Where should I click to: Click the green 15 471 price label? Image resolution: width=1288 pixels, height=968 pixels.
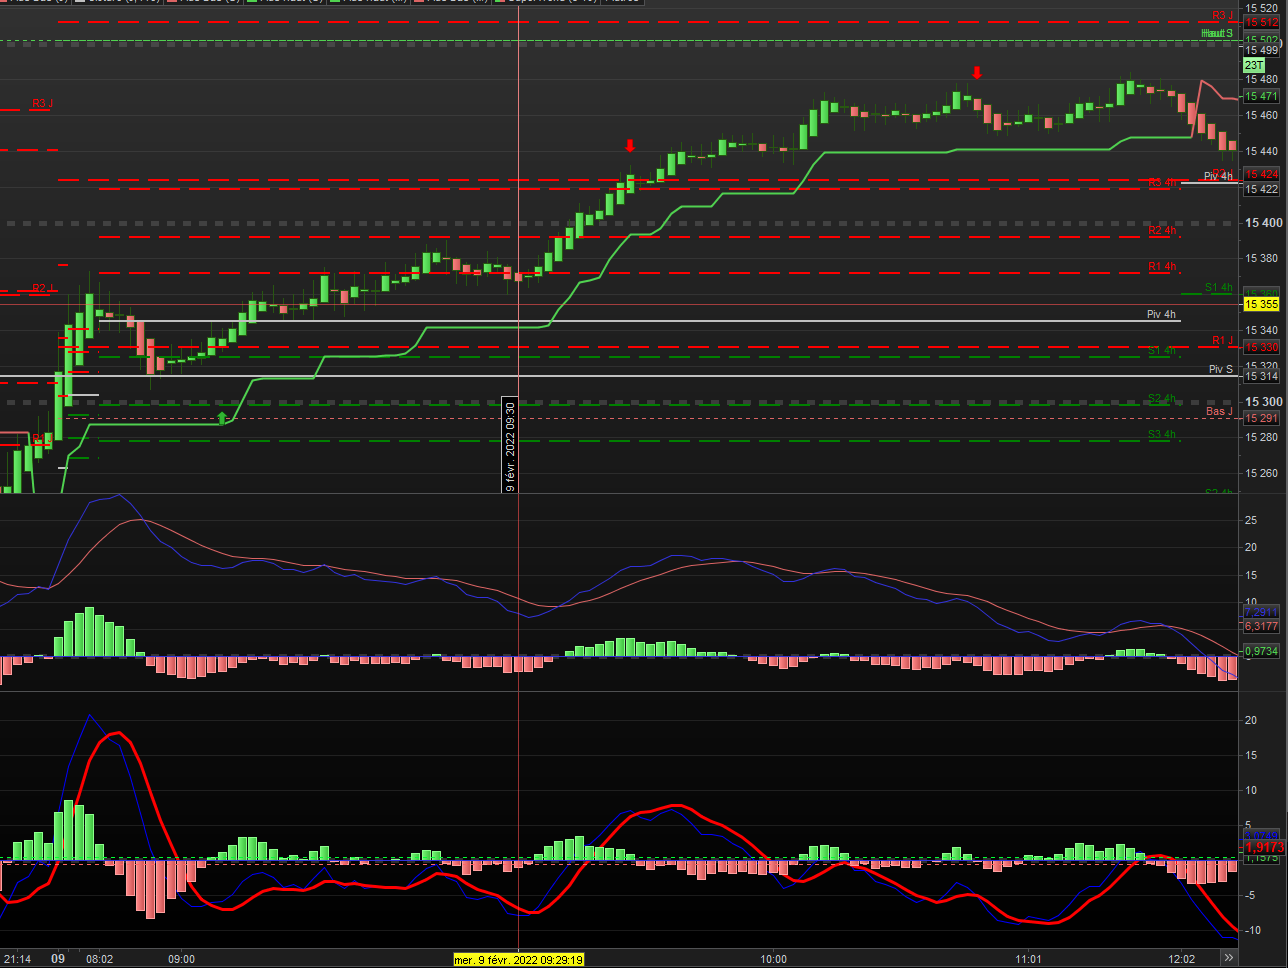click(x=1261, y=96)
